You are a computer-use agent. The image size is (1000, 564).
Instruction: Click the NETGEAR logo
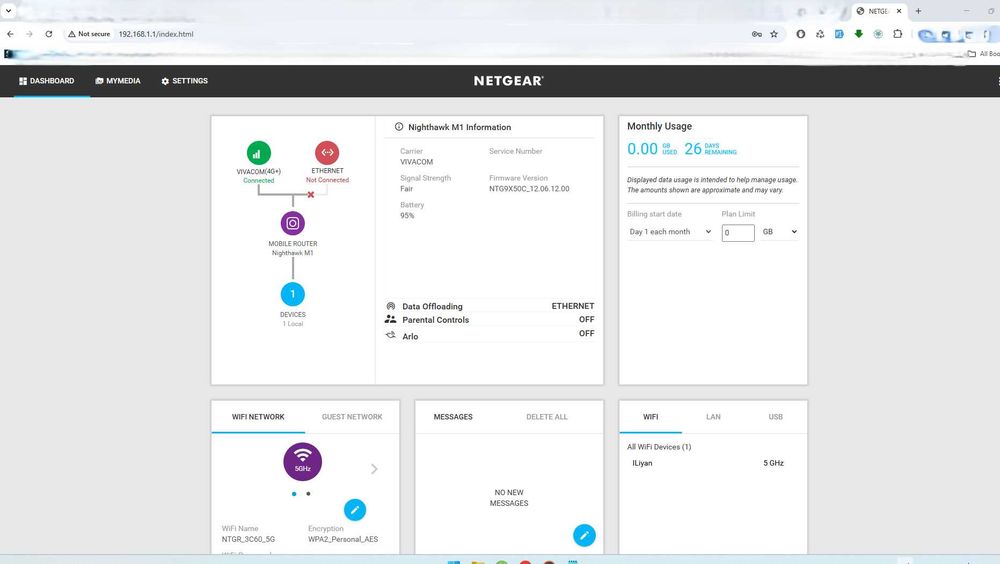(x=508, y=81)
